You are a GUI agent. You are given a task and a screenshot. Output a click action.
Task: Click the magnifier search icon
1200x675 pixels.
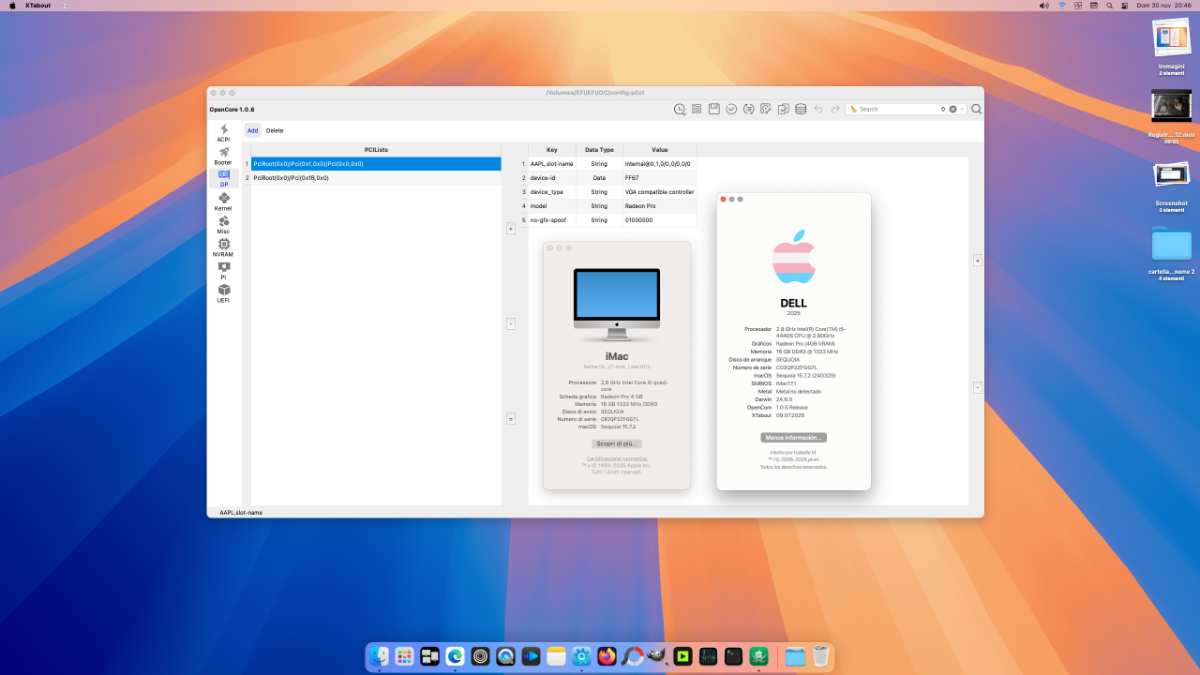(977, 109)
